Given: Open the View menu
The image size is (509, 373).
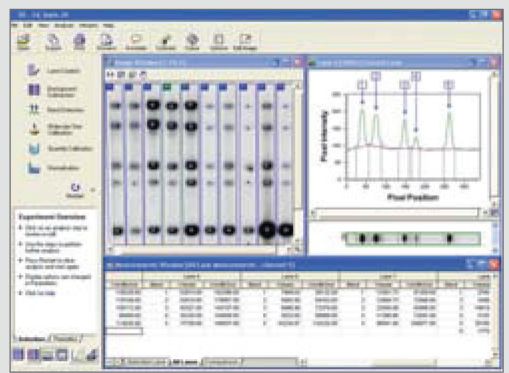Looking at the screenshot, I should point(44,26).
